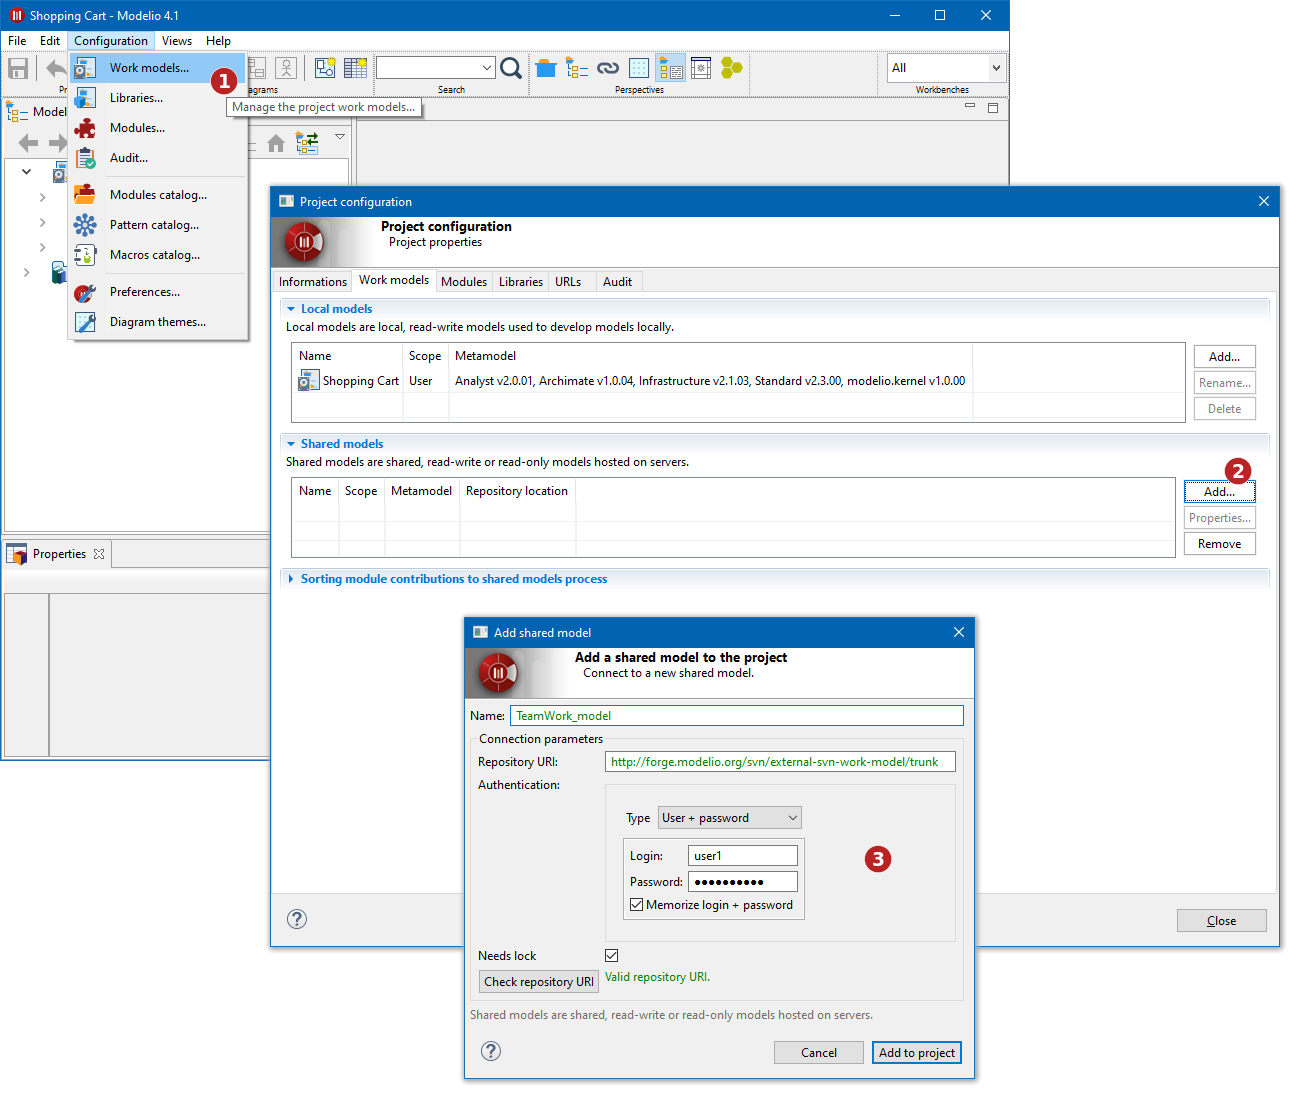Viewport: 1304px width, 1105px height.
Task: Open the Search combo box dropdown
Action: click(487, 68)
